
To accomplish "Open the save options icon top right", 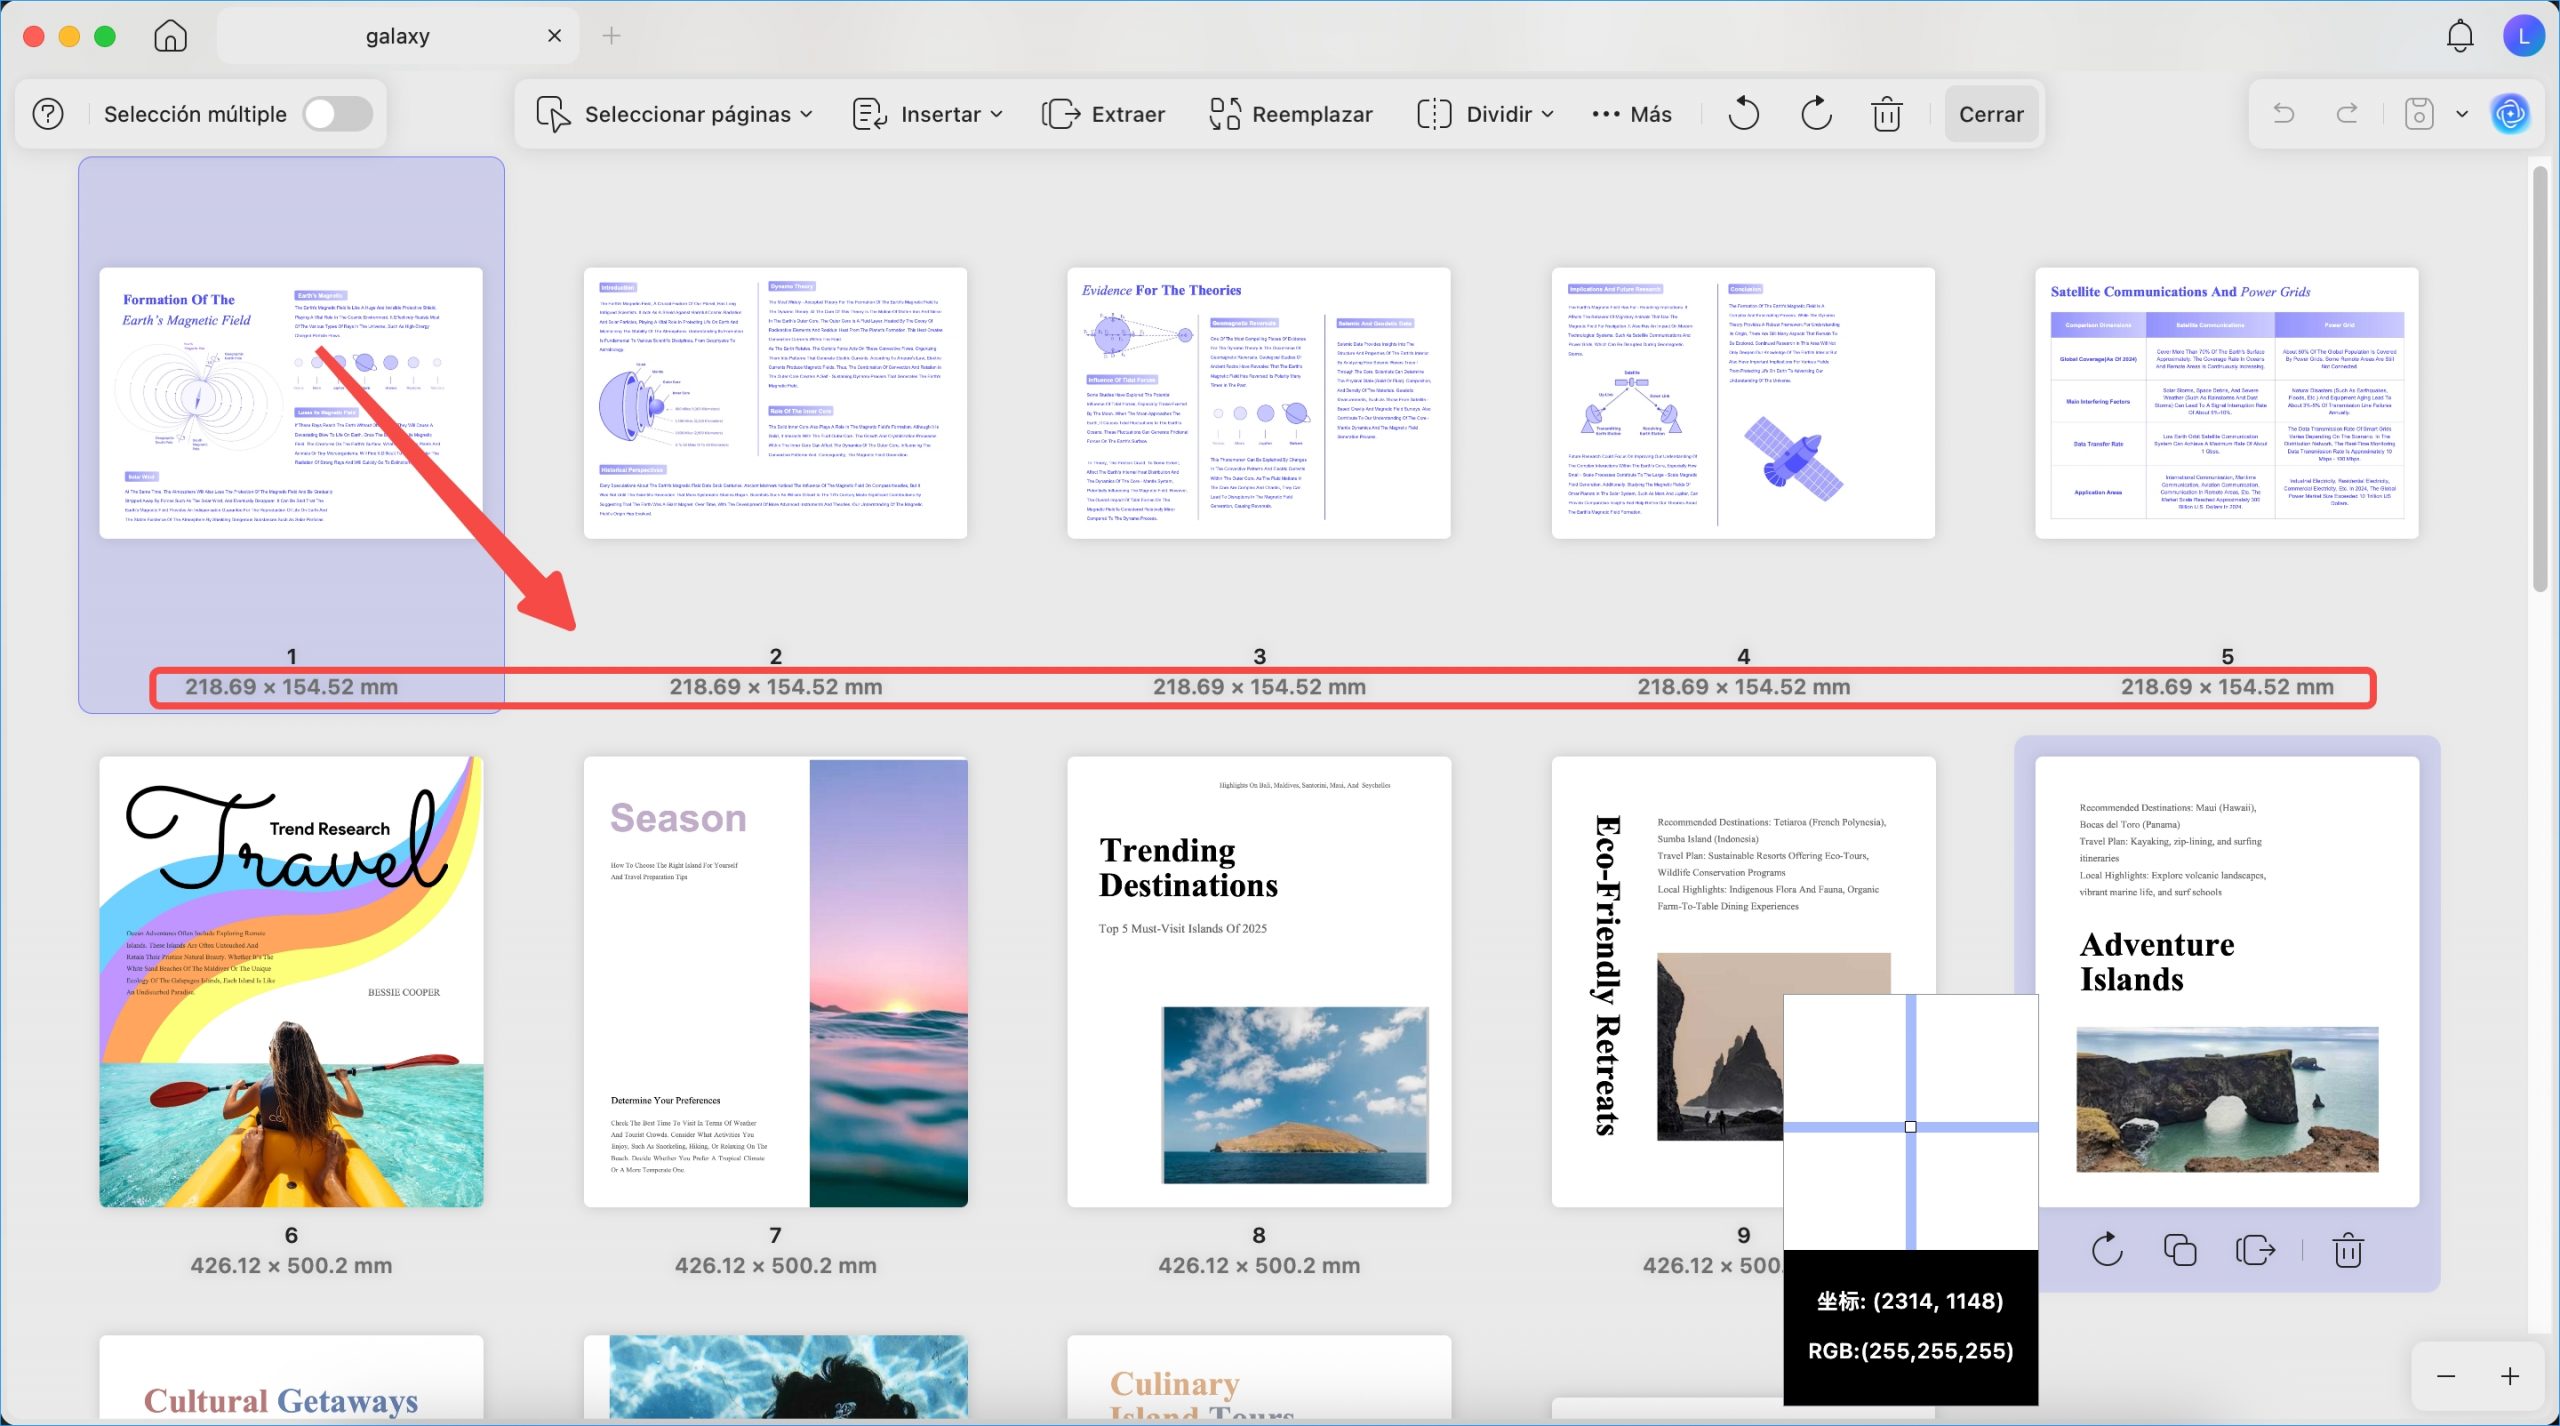I will [2418, 113].
